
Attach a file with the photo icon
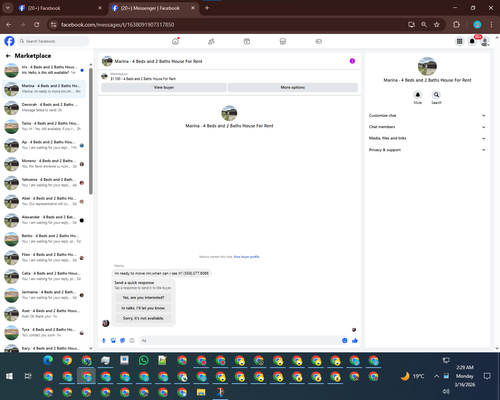tap(113, 340)
